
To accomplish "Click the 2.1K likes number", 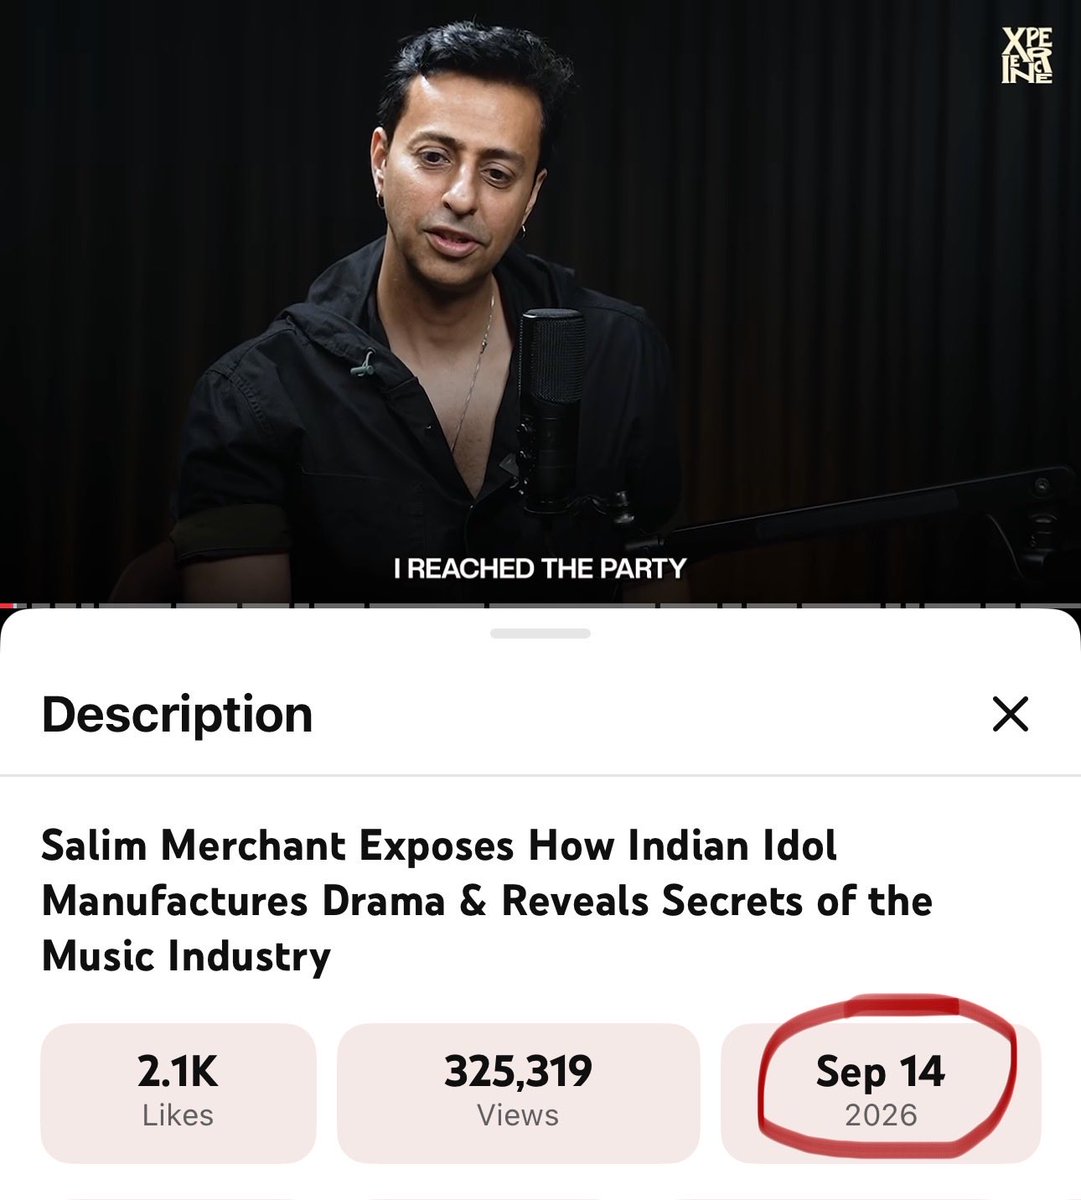I will [178, 1072].
